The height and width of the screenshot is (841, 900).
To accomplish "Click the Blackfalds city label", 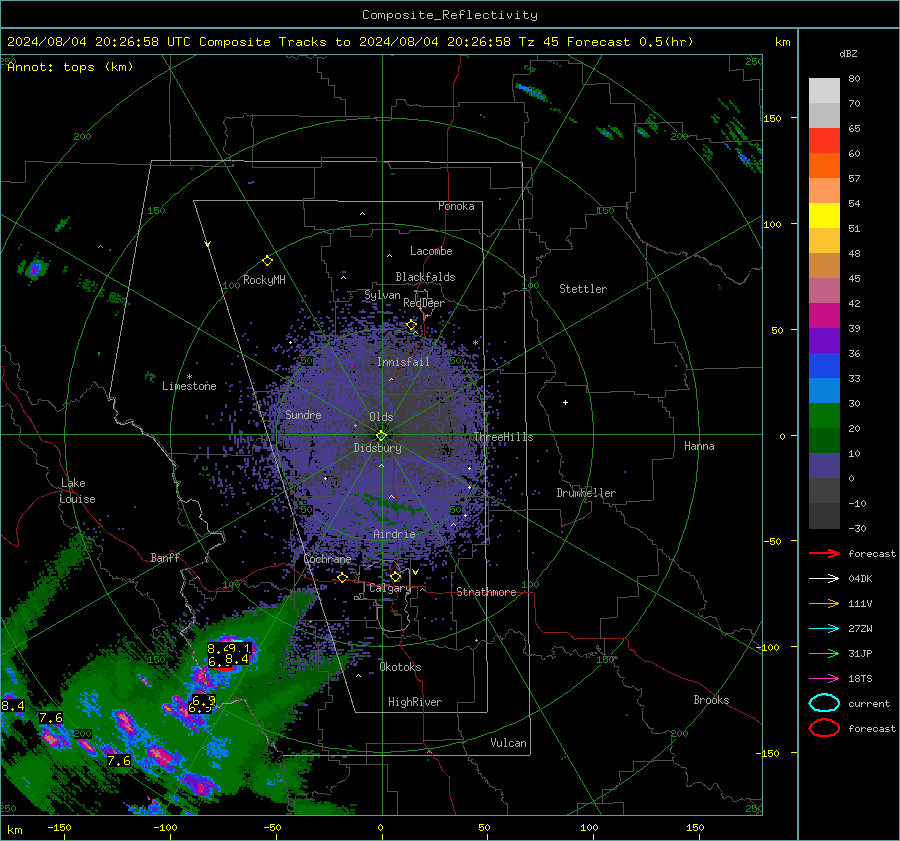I will point(425,277).
